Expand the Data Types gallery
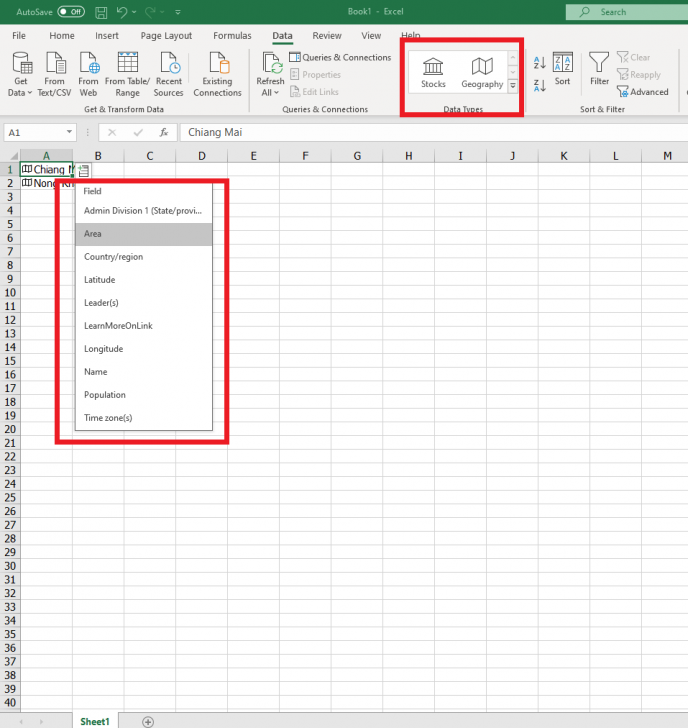 pyautogui.click(x=513, y=85)
